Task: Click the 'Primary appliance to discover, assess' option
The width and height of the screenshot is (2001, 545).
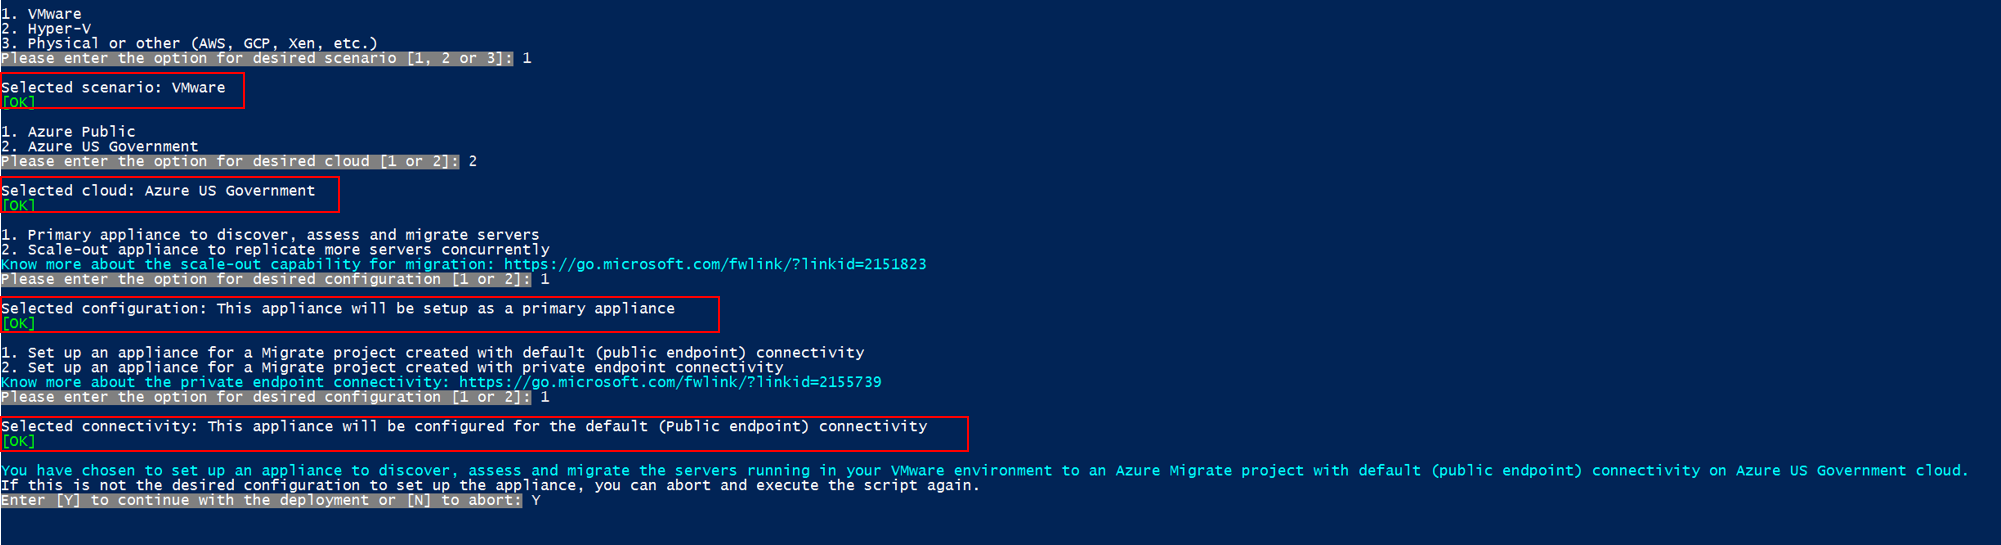Action: click(270, 235)
